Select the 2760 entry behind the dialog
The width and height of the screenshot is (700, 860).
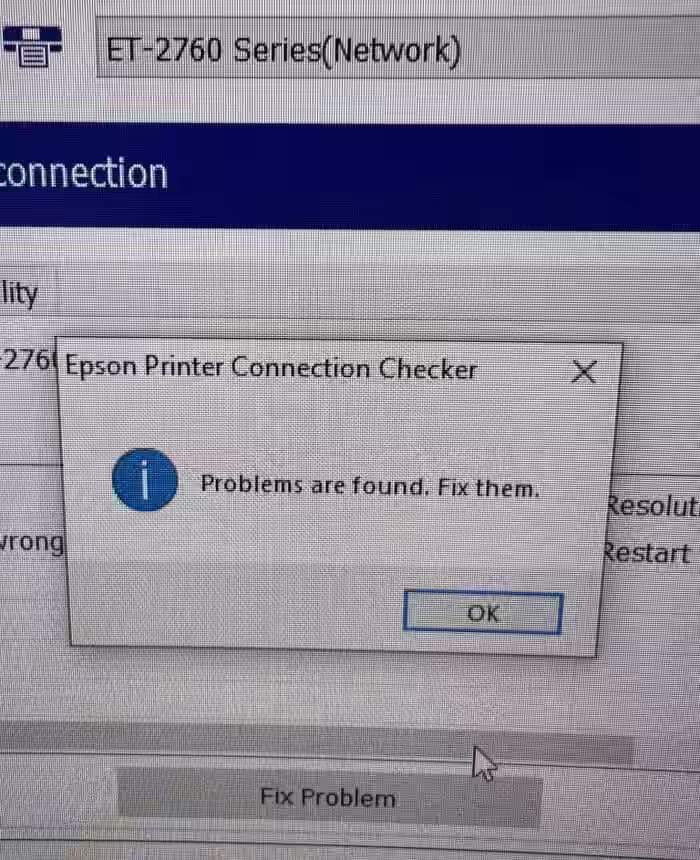(x=27, y=359)
